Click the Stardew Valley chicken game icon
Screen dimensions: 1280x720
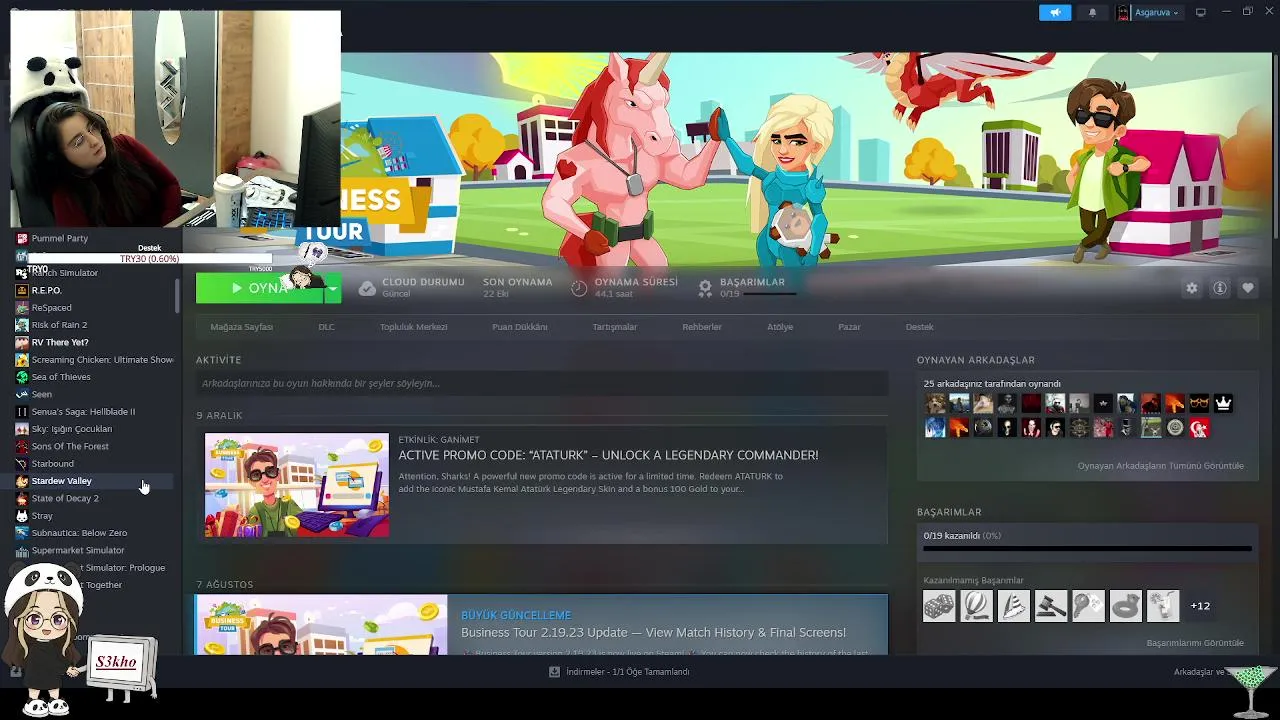pos(22,481)
